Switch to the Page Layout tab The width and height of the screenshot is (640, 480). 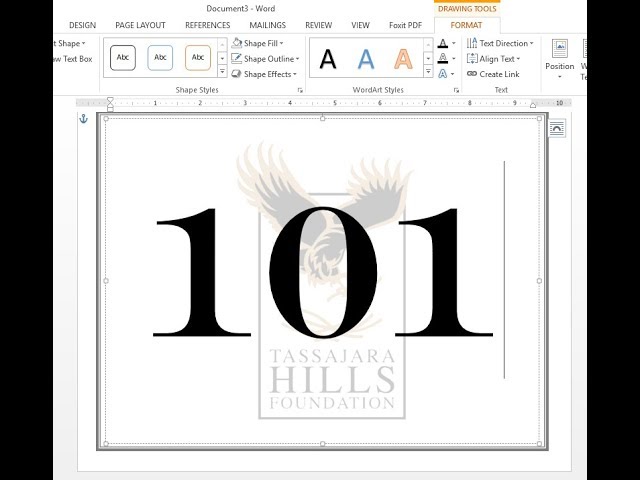coord(140,25)
